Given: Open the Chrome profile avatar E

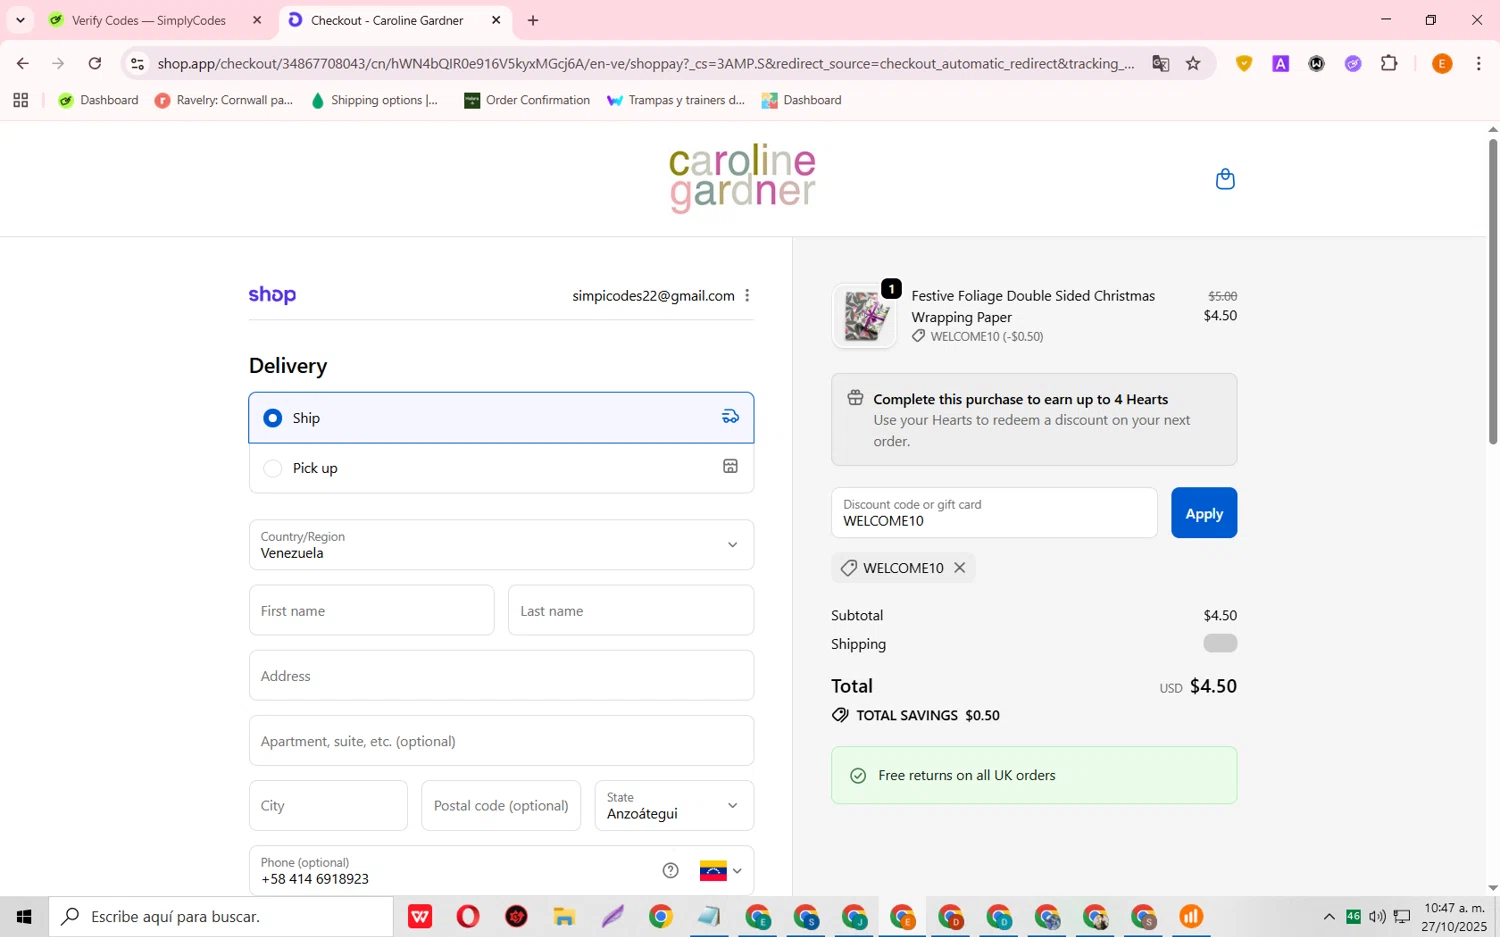Looking at the screenshot, I should [1441, 63].
